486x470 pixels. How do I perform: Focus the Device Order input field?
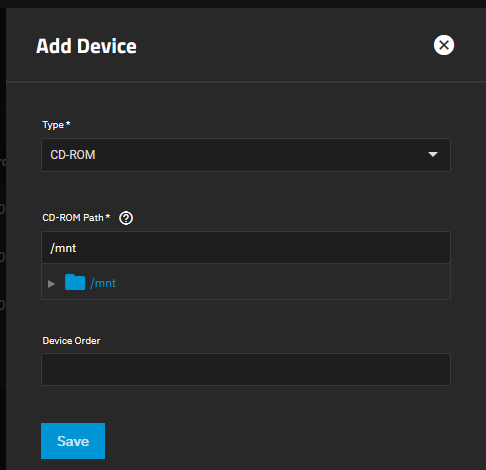246,369
